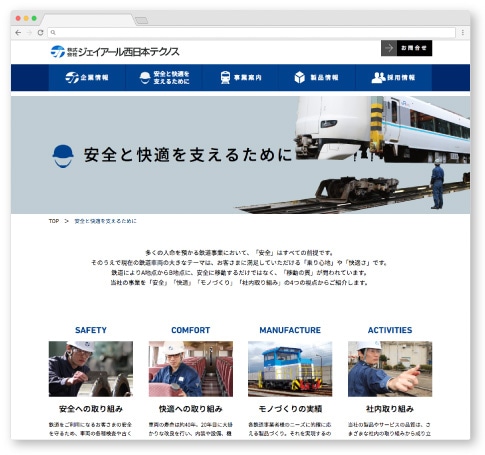Reload the page with the refresh icon
Screen dimensions: 485x455
point(40,33)
